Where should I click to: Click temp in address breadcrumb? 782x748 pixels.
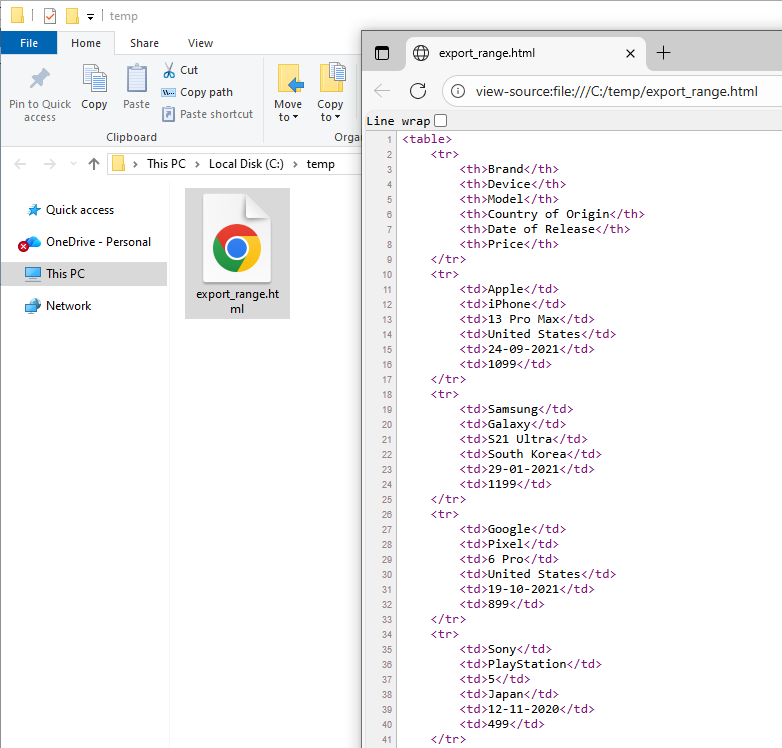pyautogui.click(x=320, y=164)
